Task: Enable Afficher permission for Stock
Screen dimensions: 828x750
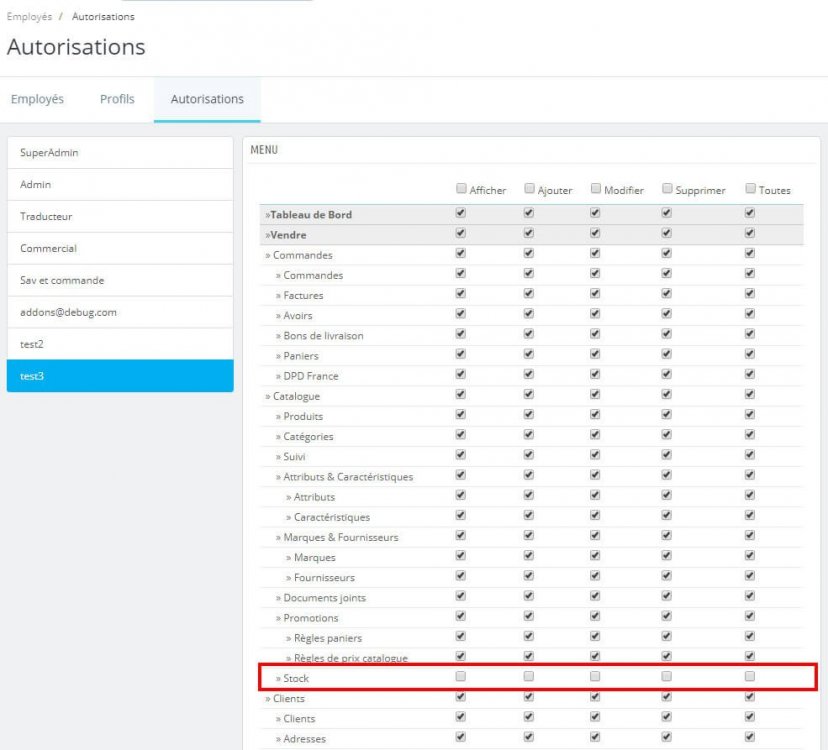Action: [460, 676]
